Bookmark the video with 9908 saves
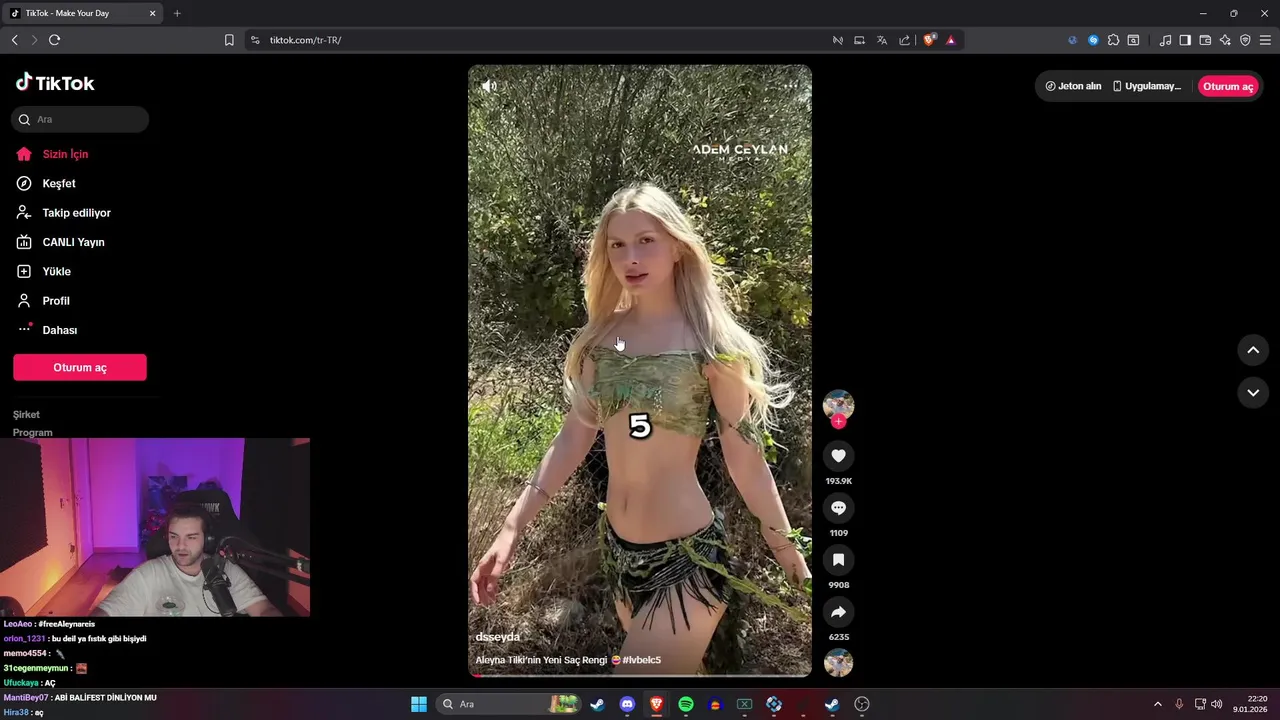The height and width of the screenshot is (720, 1280). [x=838, y=560]
